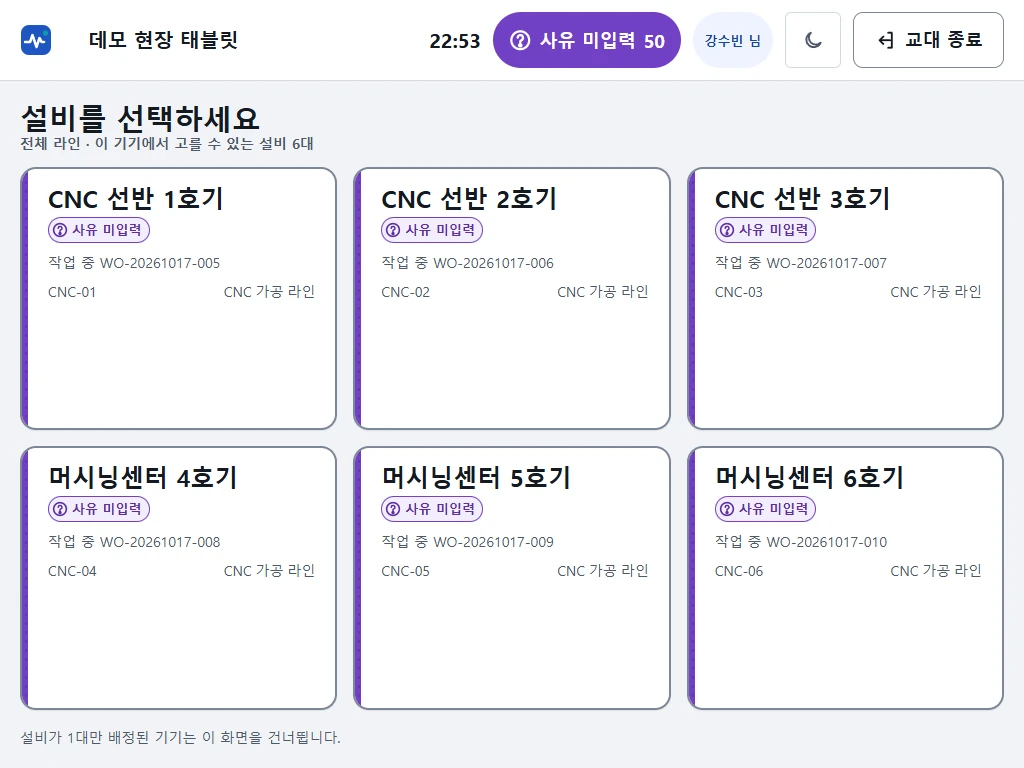Viewport: 1024px width, 768px height.
Task: Click footer note about 설비가 1대만 배정된 기기
Action: pyautogui.click(x=181, y=737)
